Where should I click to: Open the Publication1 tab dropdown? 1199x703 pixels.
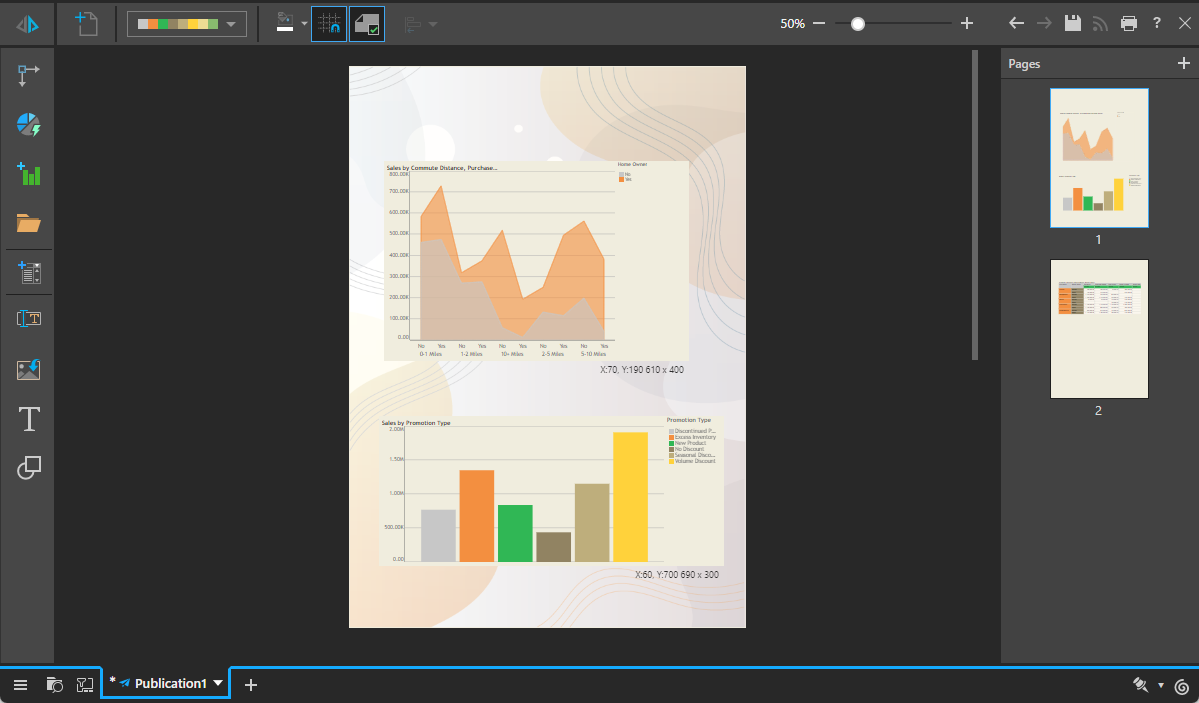(218, 683)
